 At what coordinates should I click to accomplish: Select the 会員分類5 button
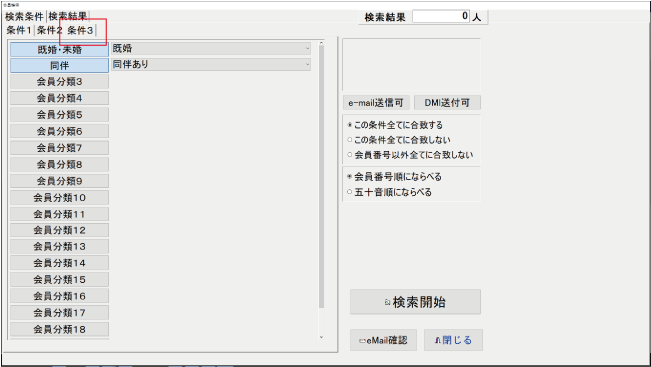(59, 115)
